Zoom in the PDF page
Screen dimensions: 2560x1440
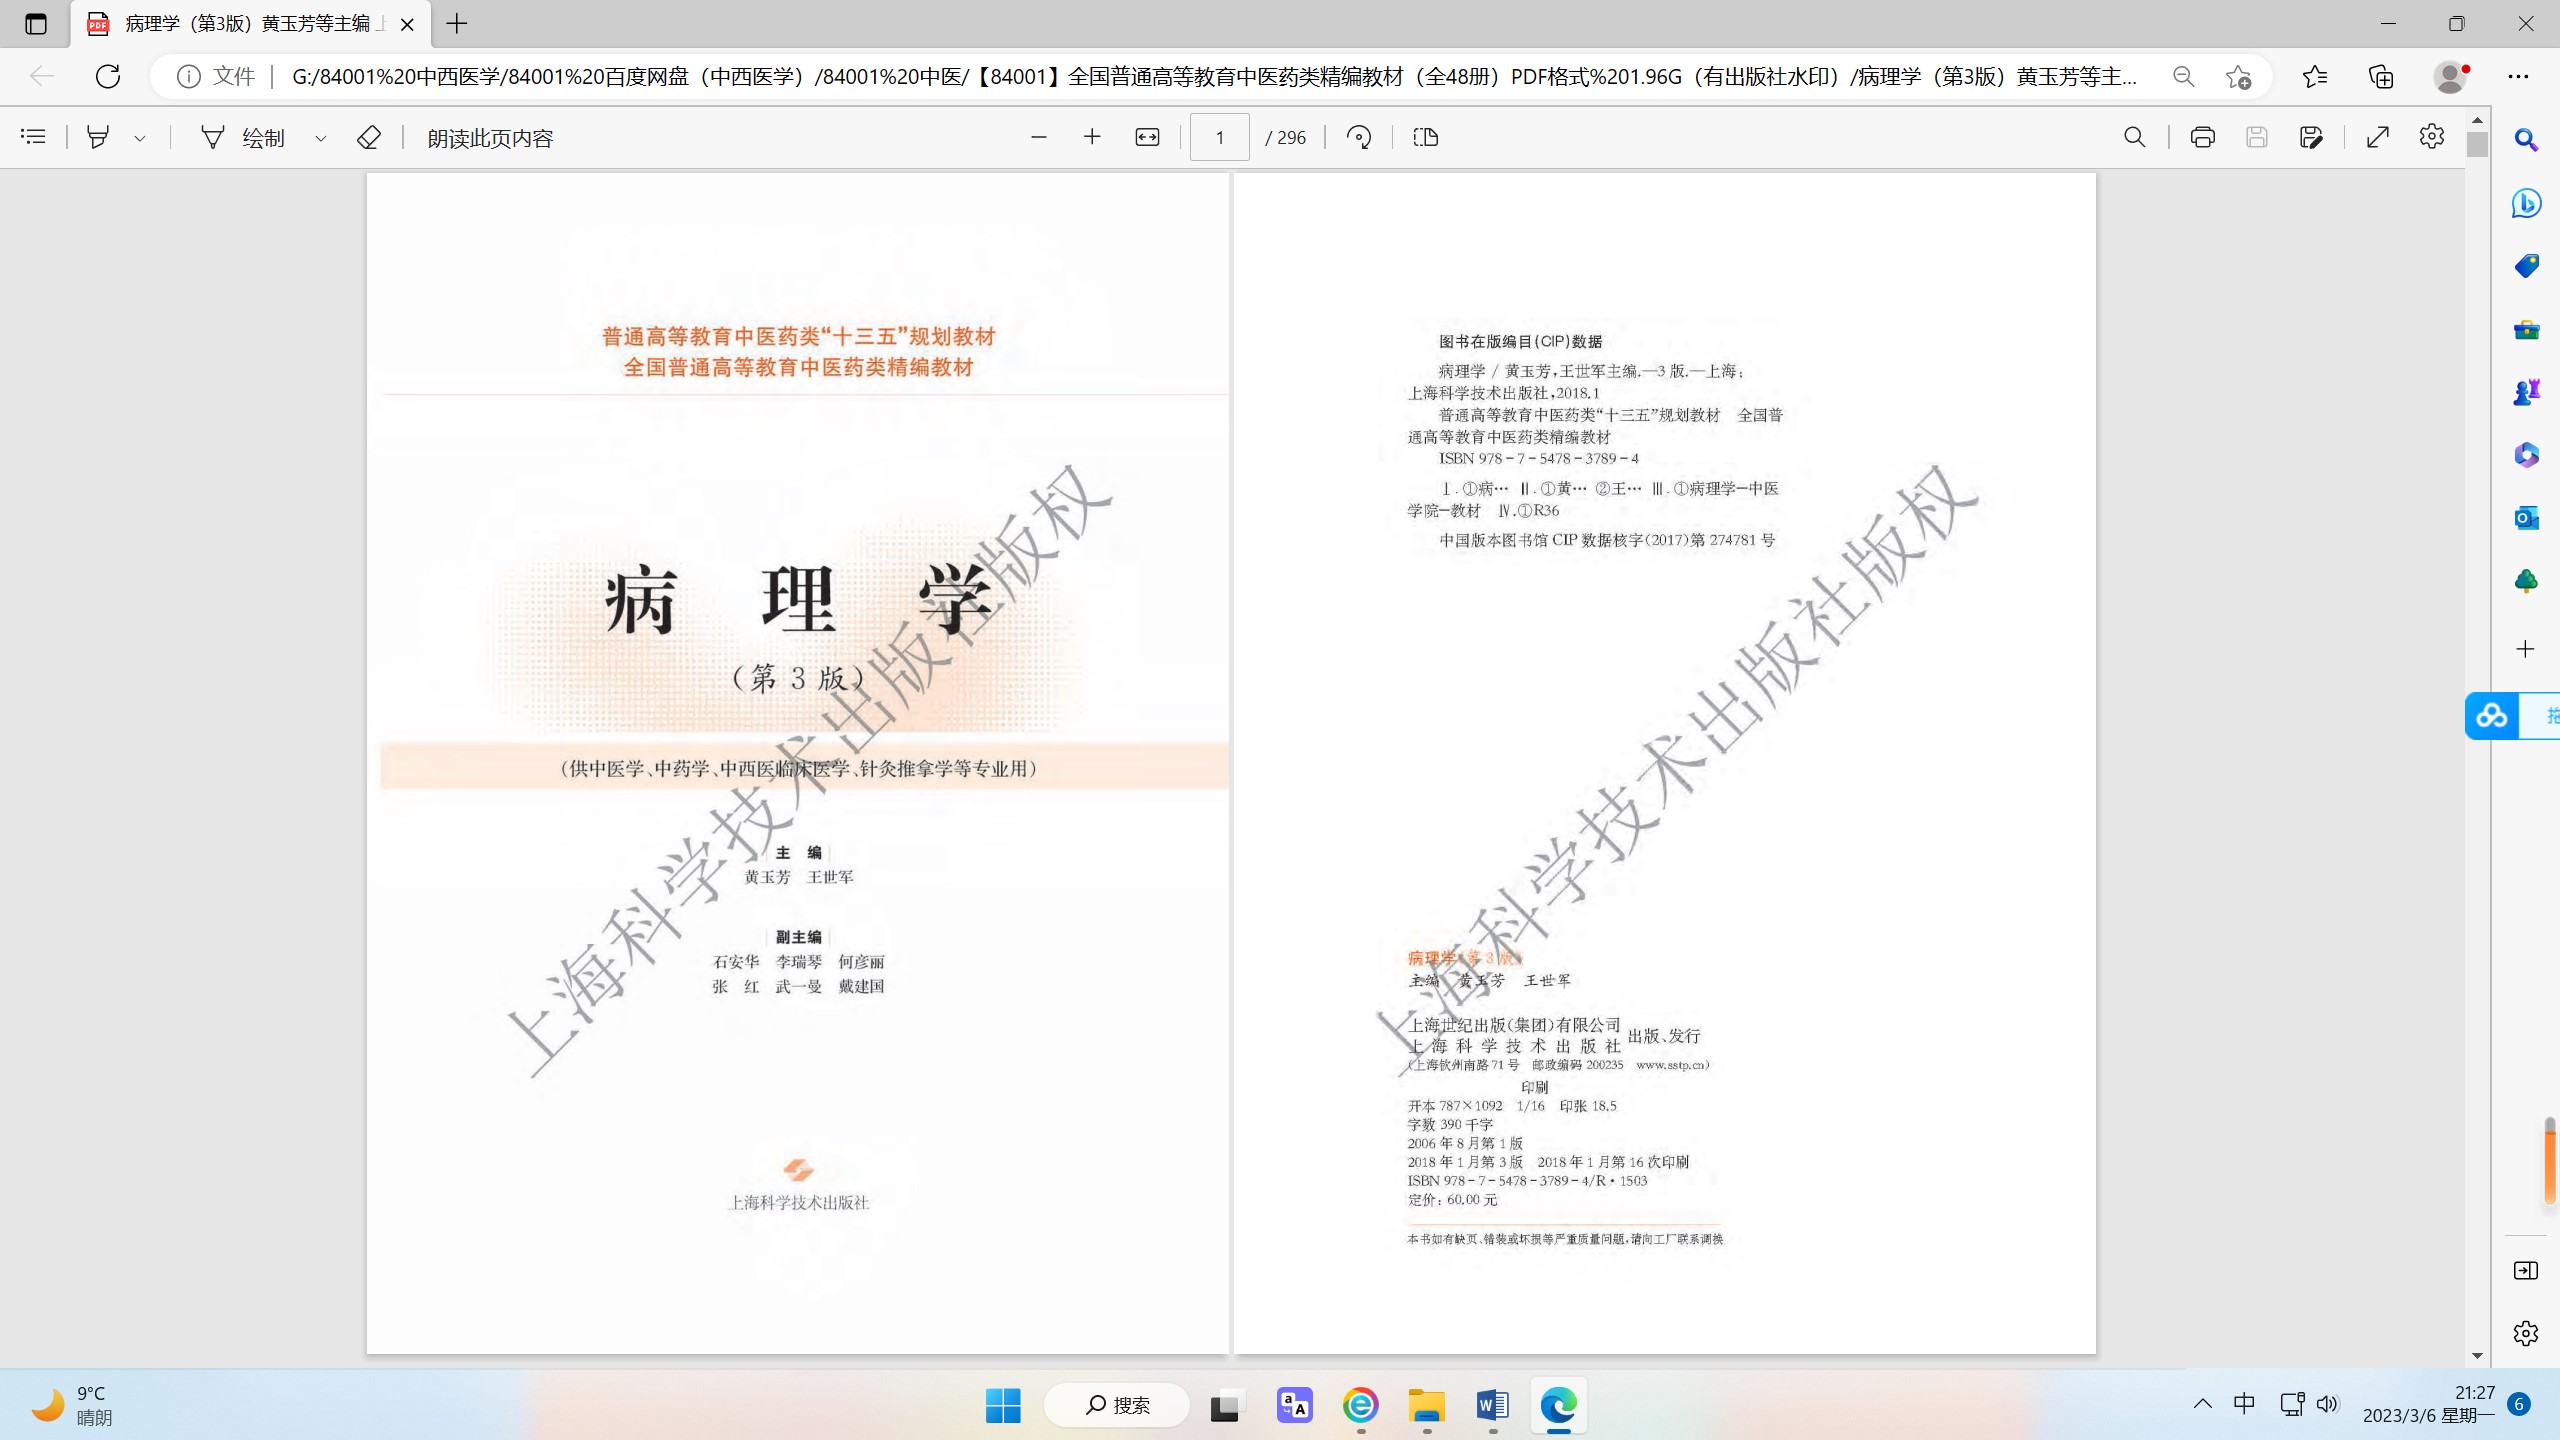pos(1092,137)
